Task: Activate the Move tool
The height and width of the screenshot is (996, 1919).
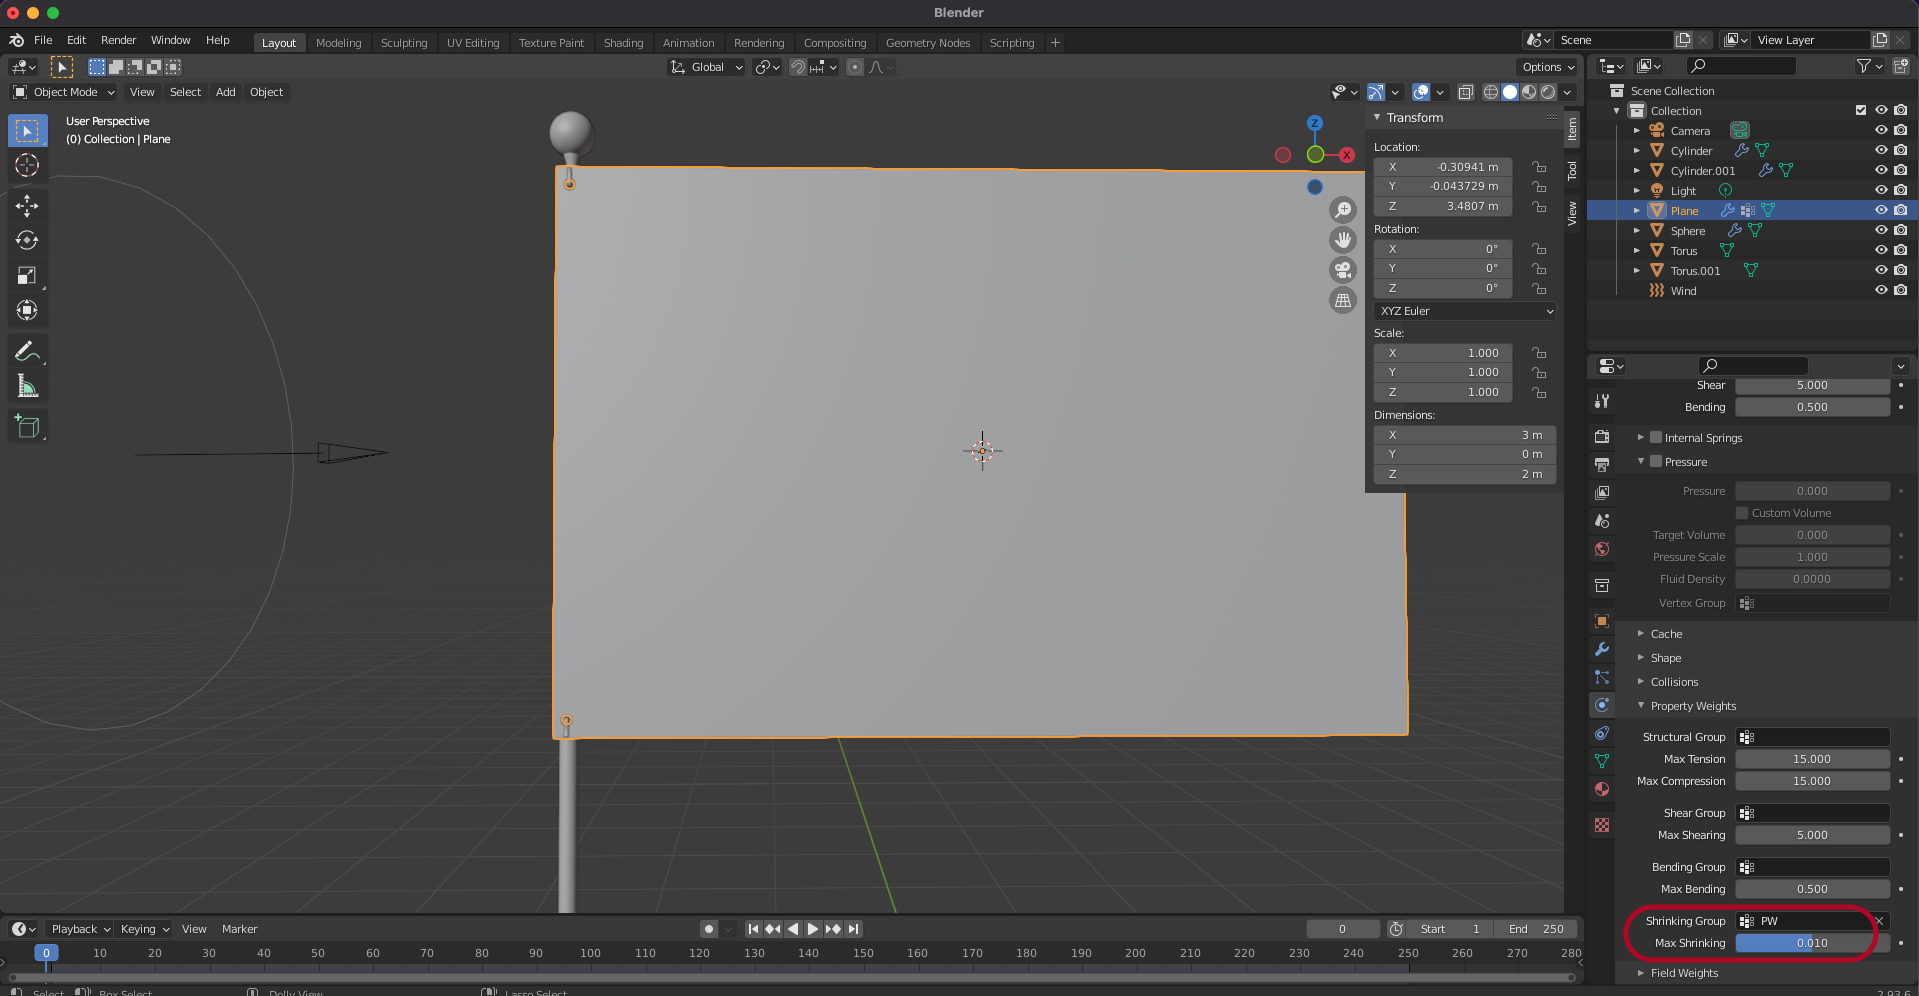Action: click(27, 205)
